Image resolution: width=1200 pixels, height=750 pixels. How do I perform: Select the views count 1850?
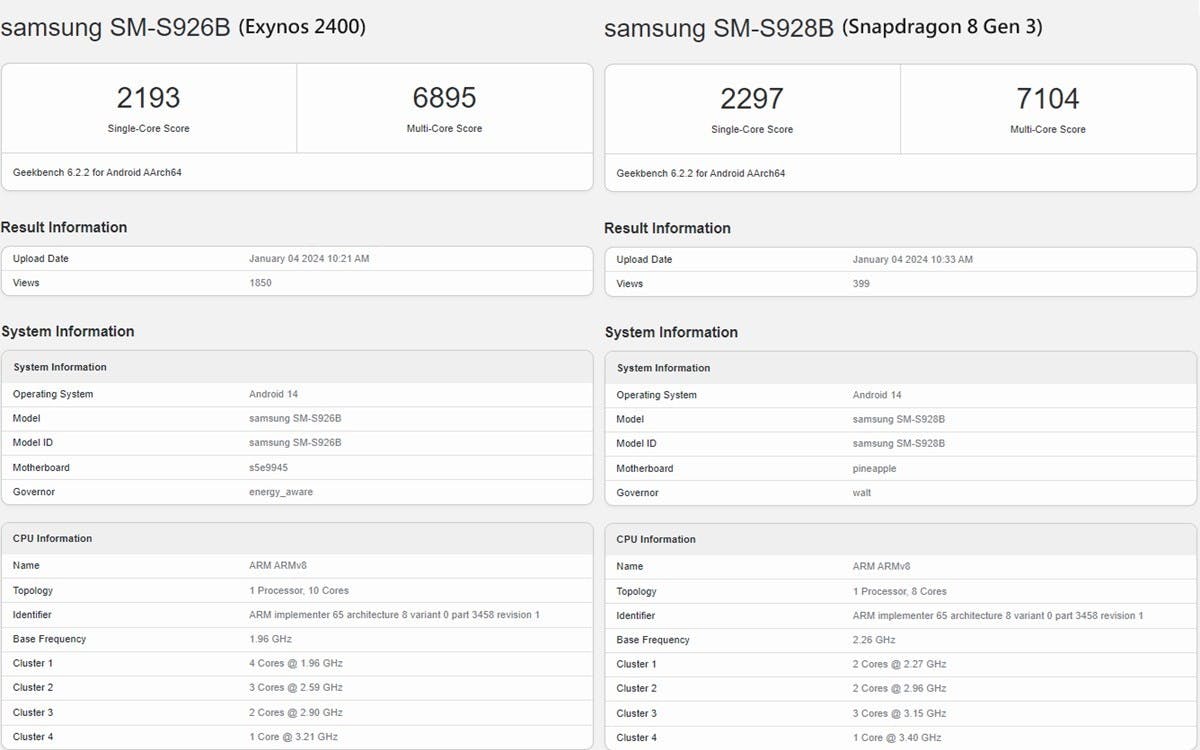[x=260, y=283]
